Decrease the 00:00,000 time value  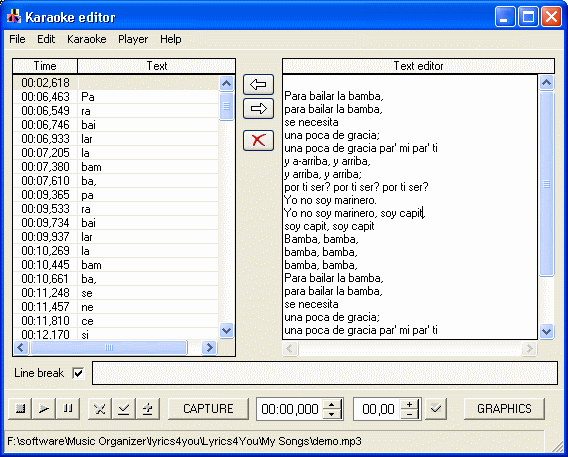[331, 414]
